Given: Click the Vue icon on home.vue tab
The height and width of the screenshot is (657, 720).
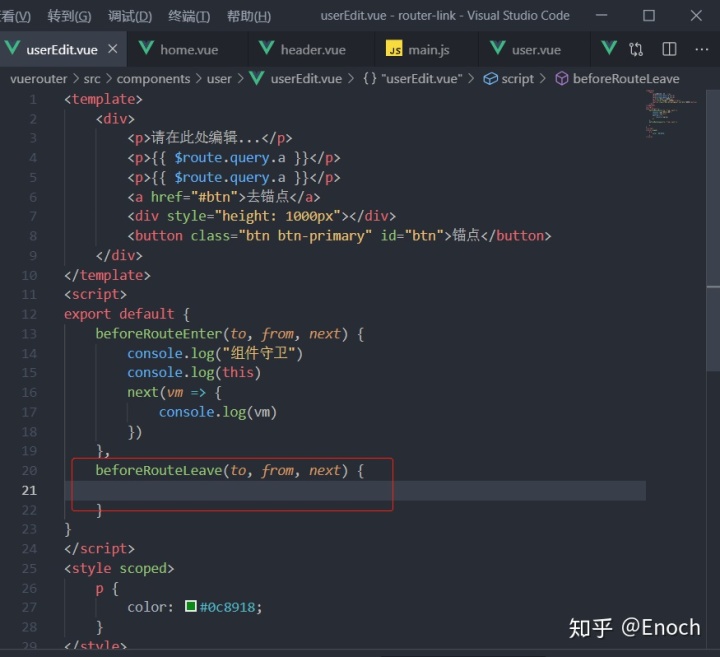Looking at the screenshot, I should coord(146,48).
